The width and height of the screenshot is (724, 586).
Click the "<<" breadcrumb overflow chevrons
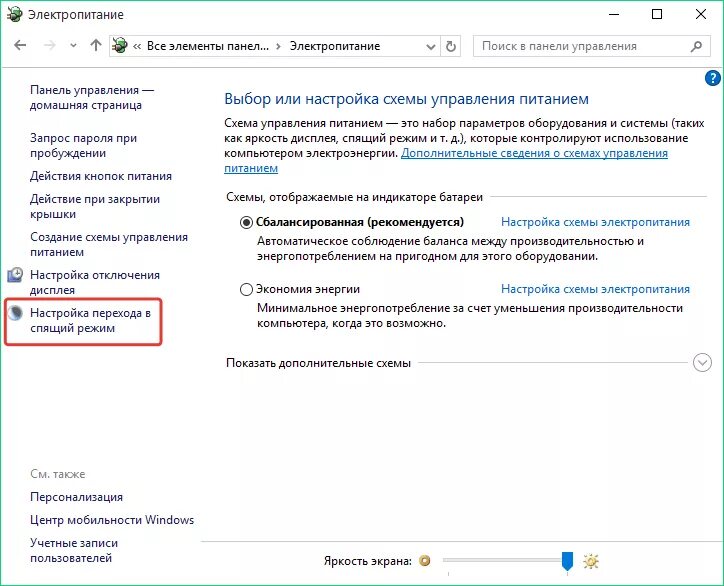[137, 46]
